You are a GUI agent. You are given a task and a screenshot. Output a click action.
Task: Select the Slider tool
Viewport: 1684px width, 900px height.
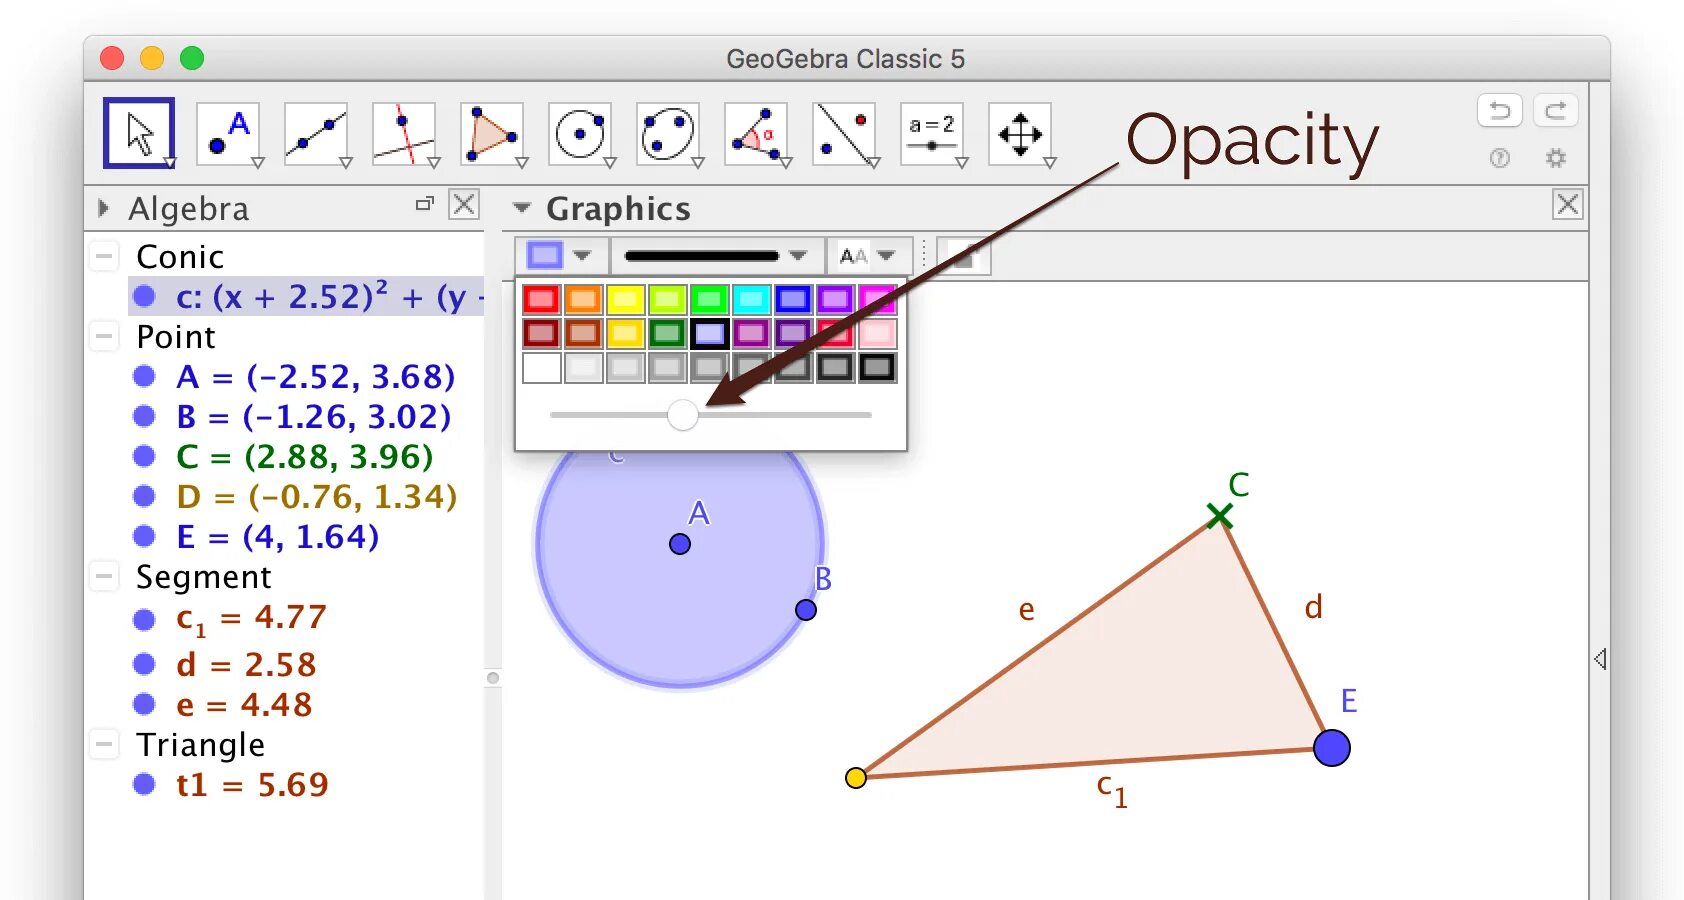tap(933, 132)
